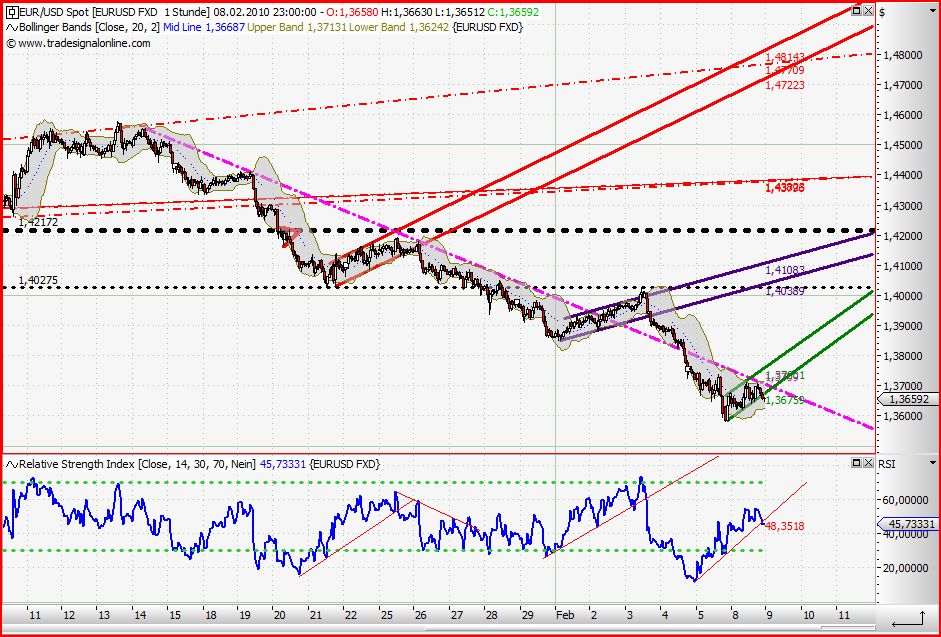Open the dropdown arrow next to the RSI scale
This screenshot has height=637, width=941.
tap(933, 462)
